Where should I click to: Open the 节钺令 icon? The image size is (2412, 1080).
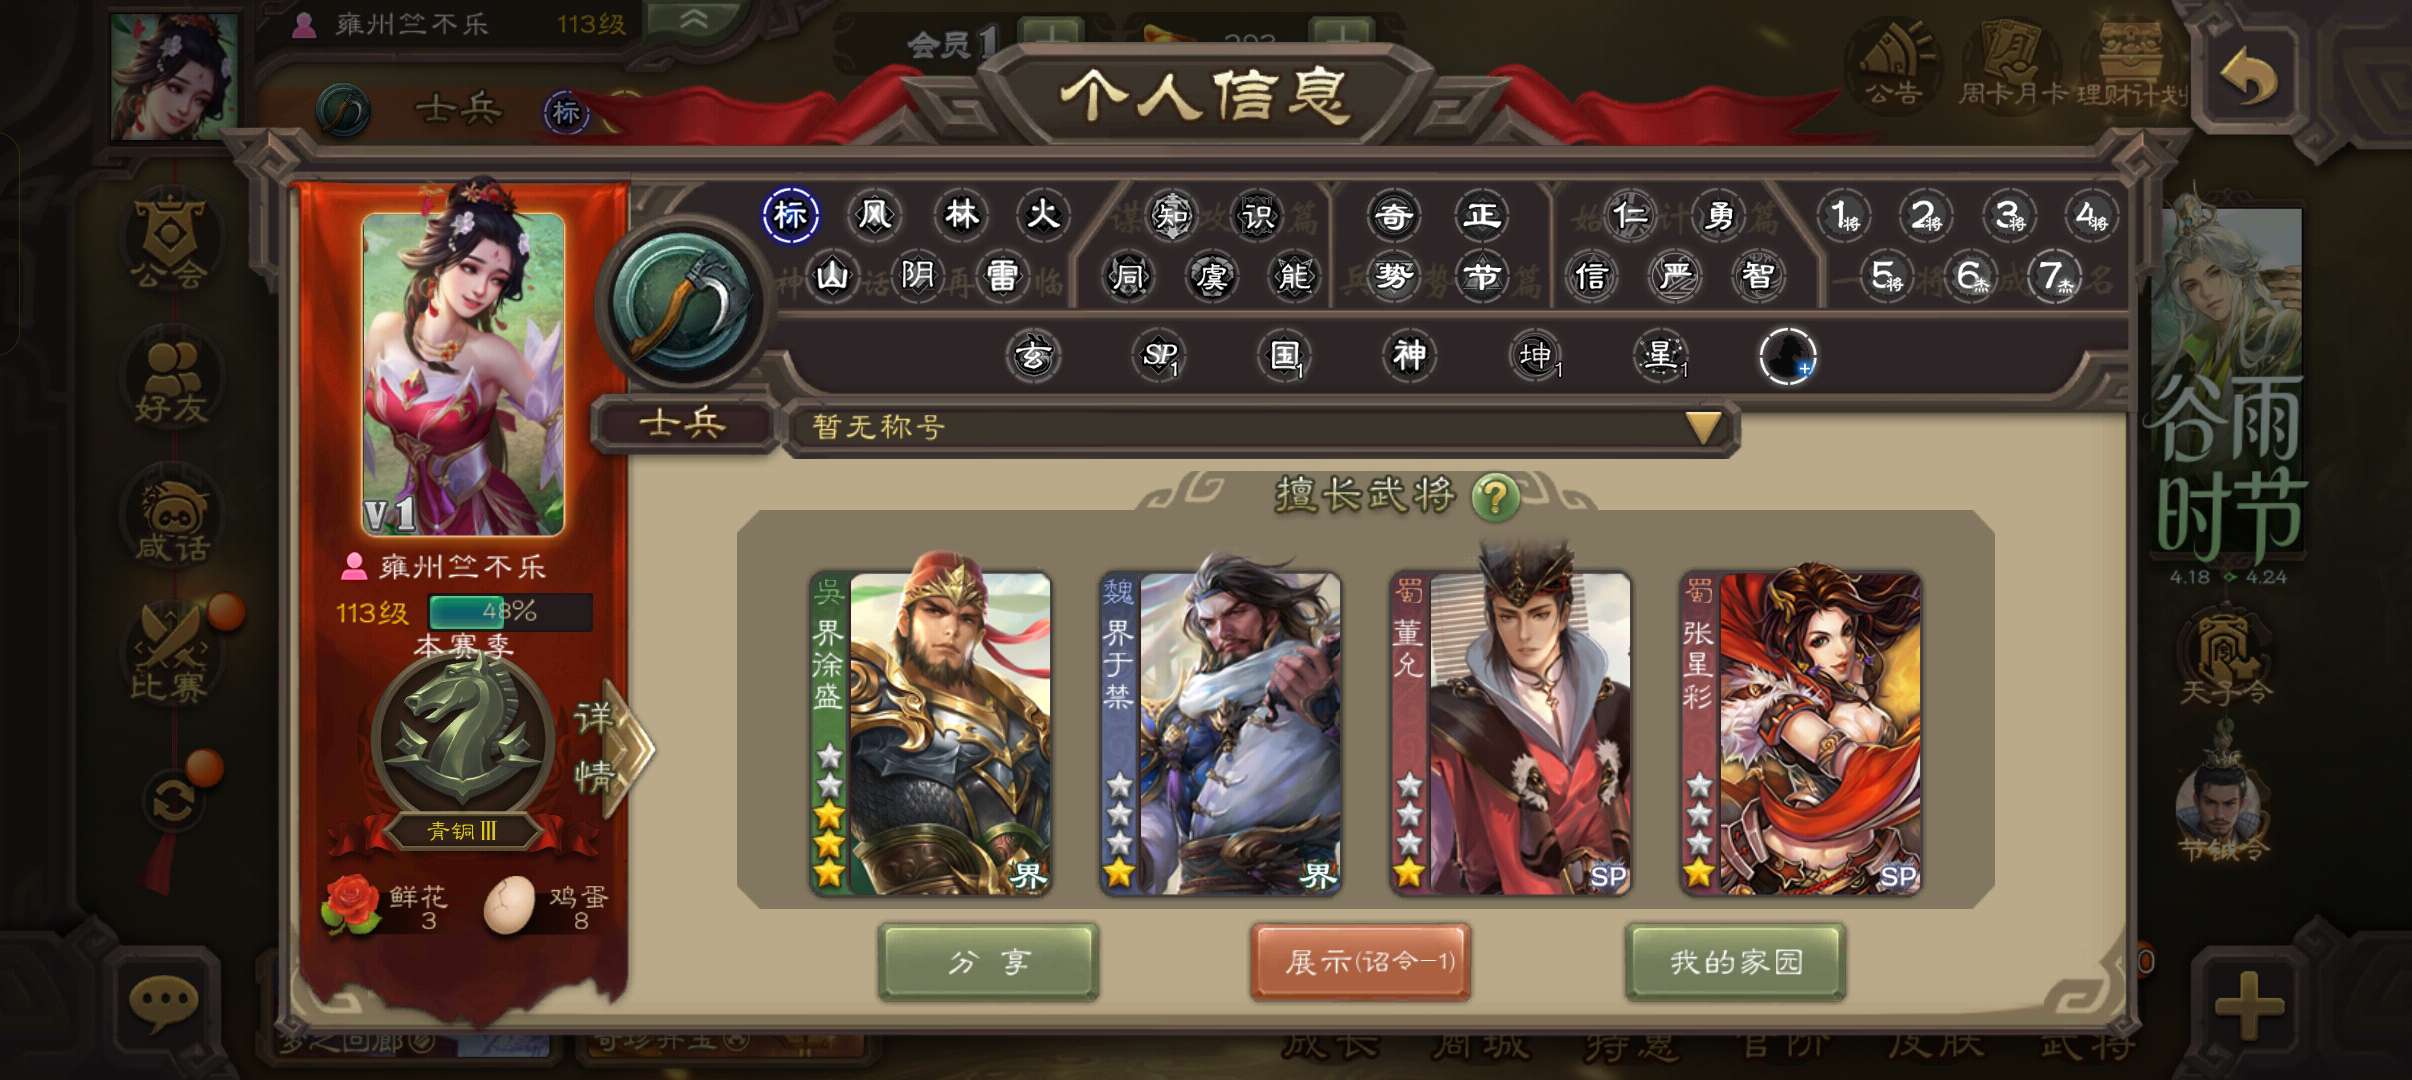point(2224,814)
